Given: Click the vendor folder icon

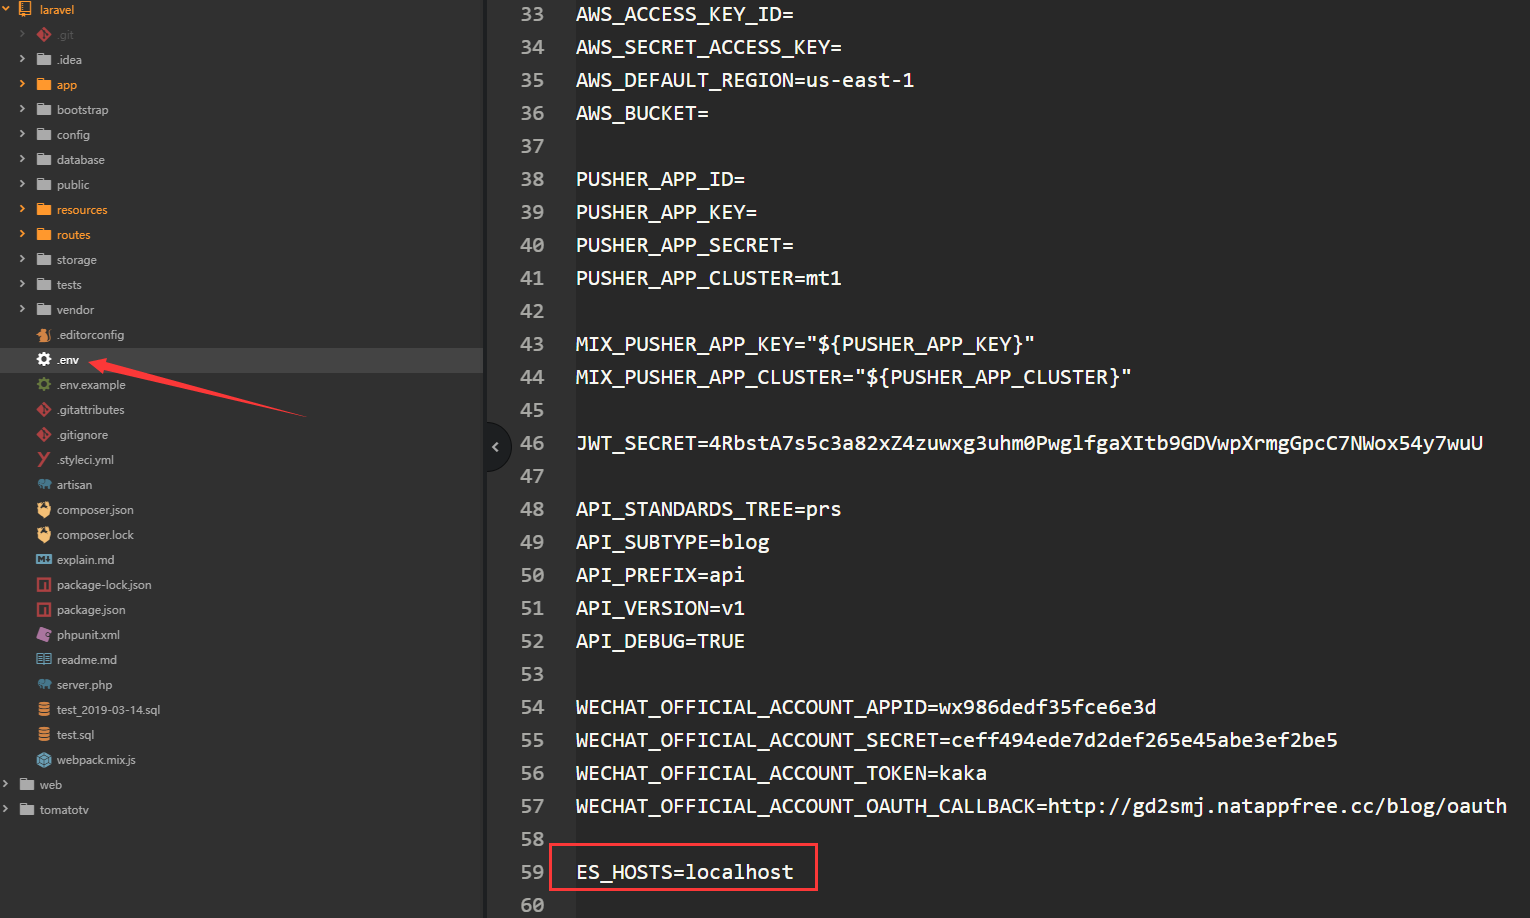Looking at the screenshot, I should (x=44, y=310).
